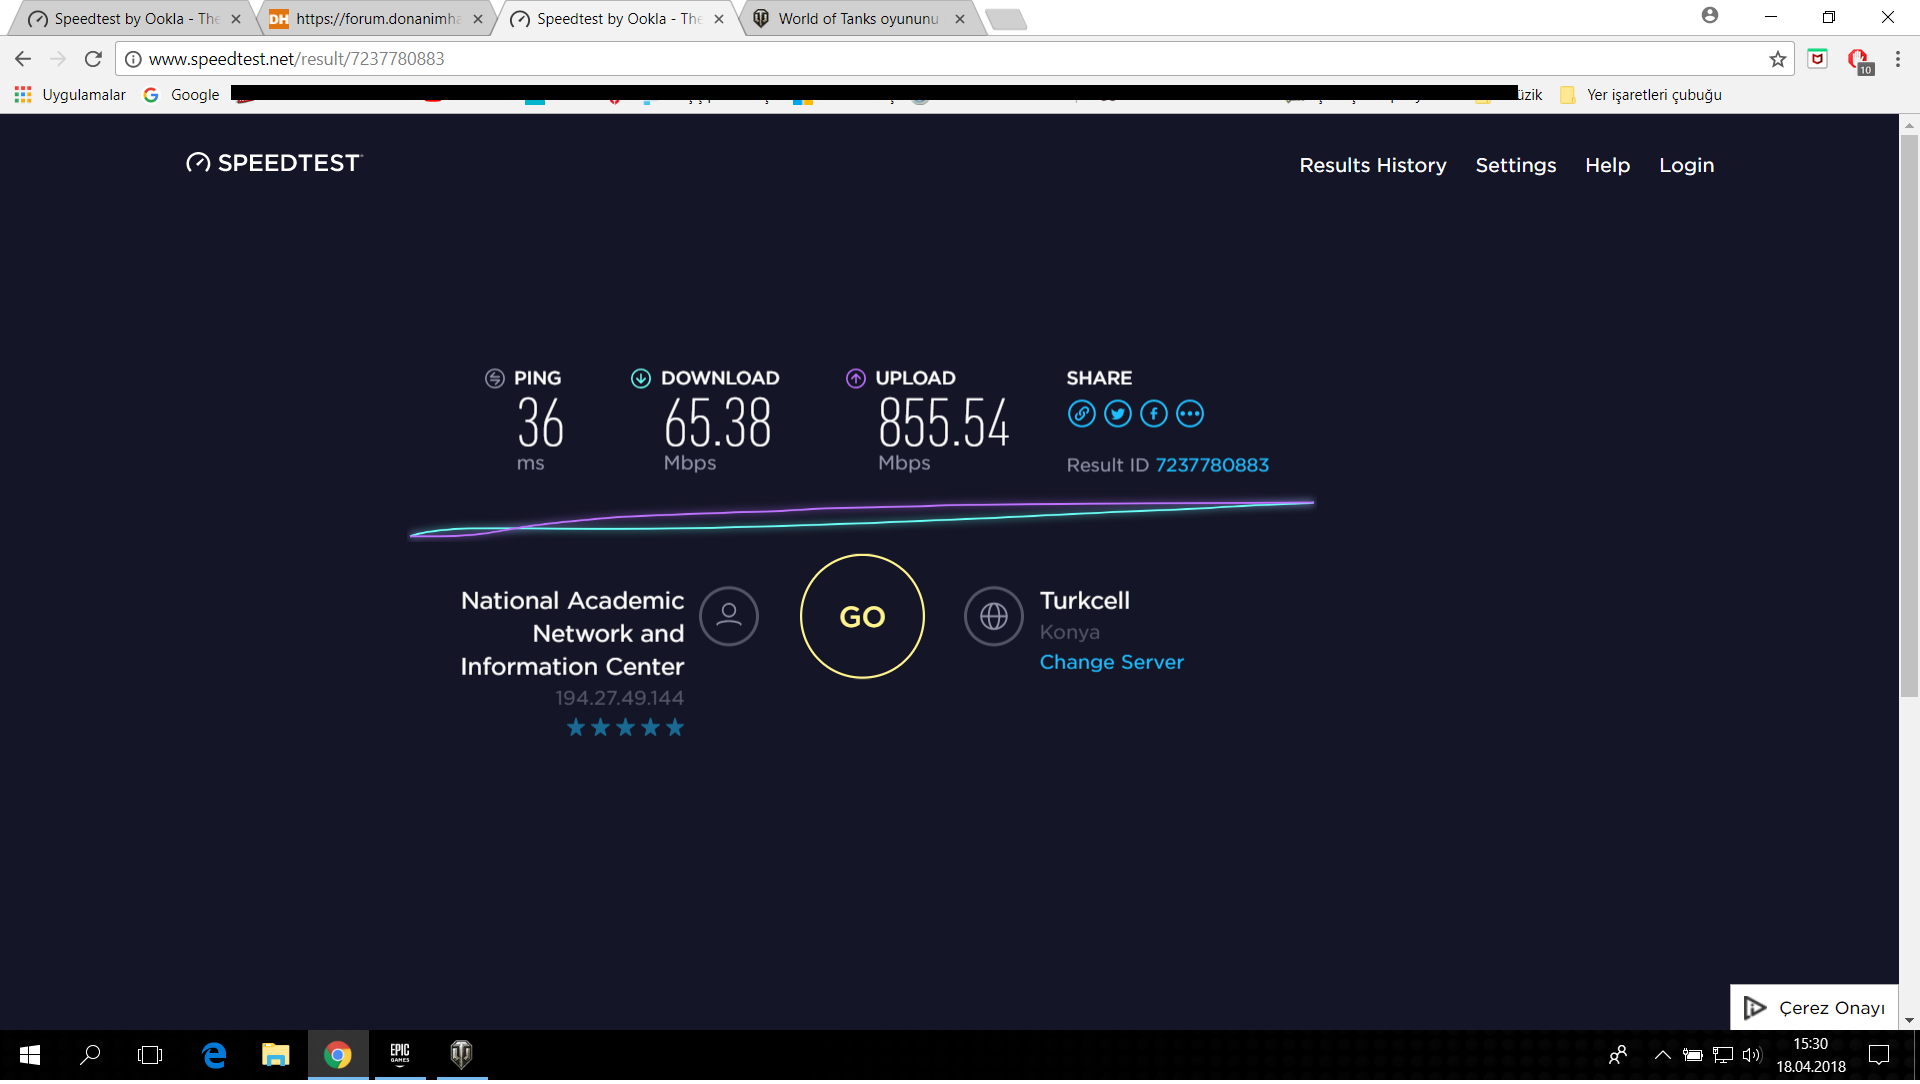
Task: Open File Explorer from taskbar
Action: [275, 1055]
